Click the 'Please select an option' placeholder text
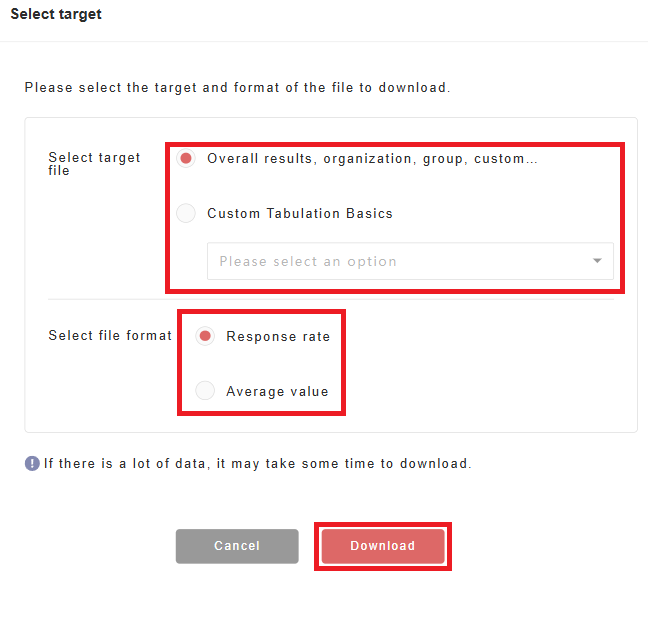Viewport: 648px width, 618px height. pos(308,261)
